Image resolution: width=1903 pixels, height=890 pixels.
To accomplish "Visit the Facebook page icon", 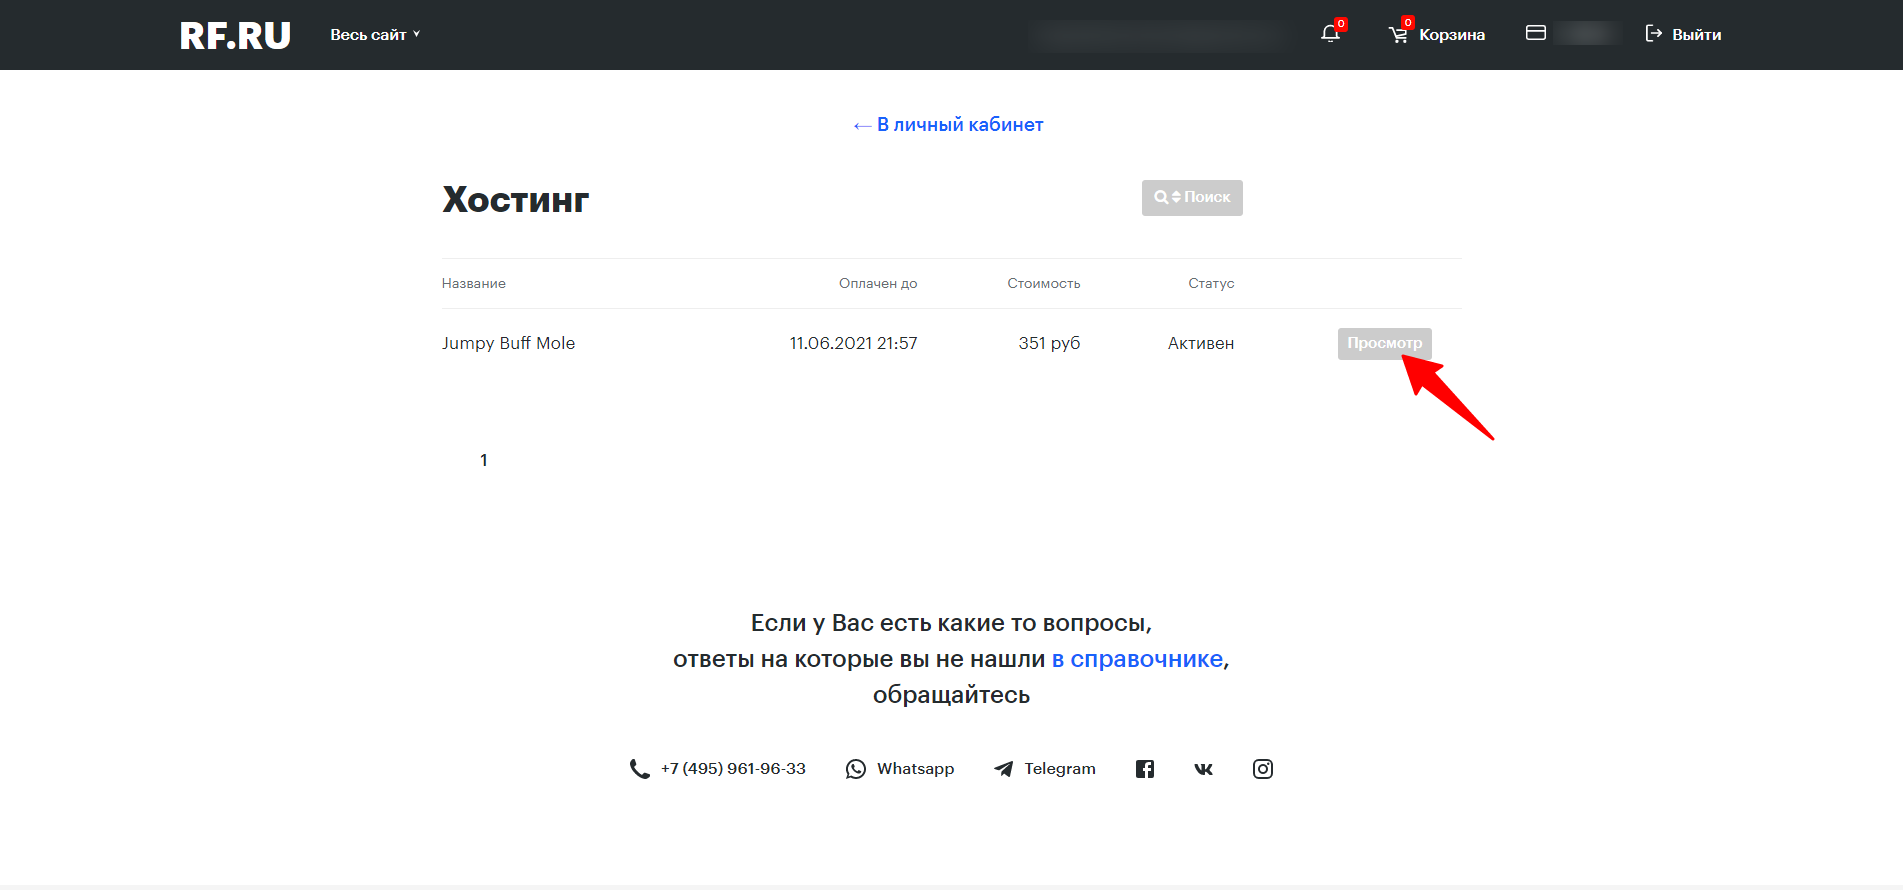I will 1145,769.
